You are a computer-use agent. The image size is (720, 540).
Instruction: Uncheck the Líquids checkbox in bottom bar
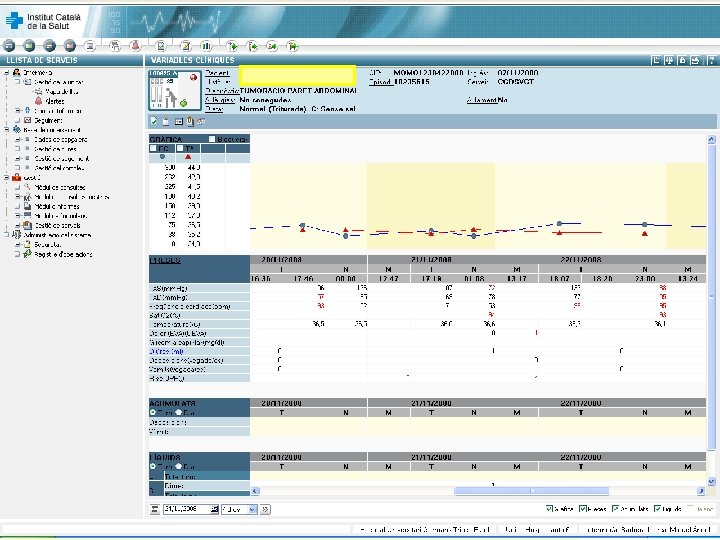tap(657, 508)
